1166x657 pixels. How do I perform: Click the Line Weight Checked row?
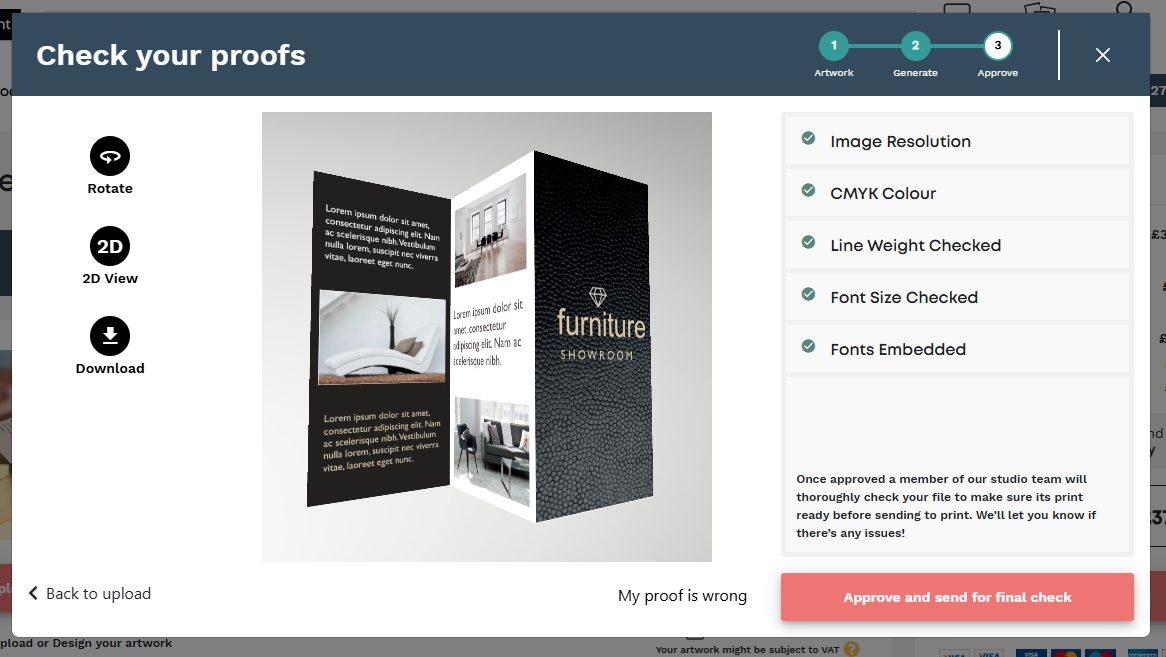[x=957, y=245]
